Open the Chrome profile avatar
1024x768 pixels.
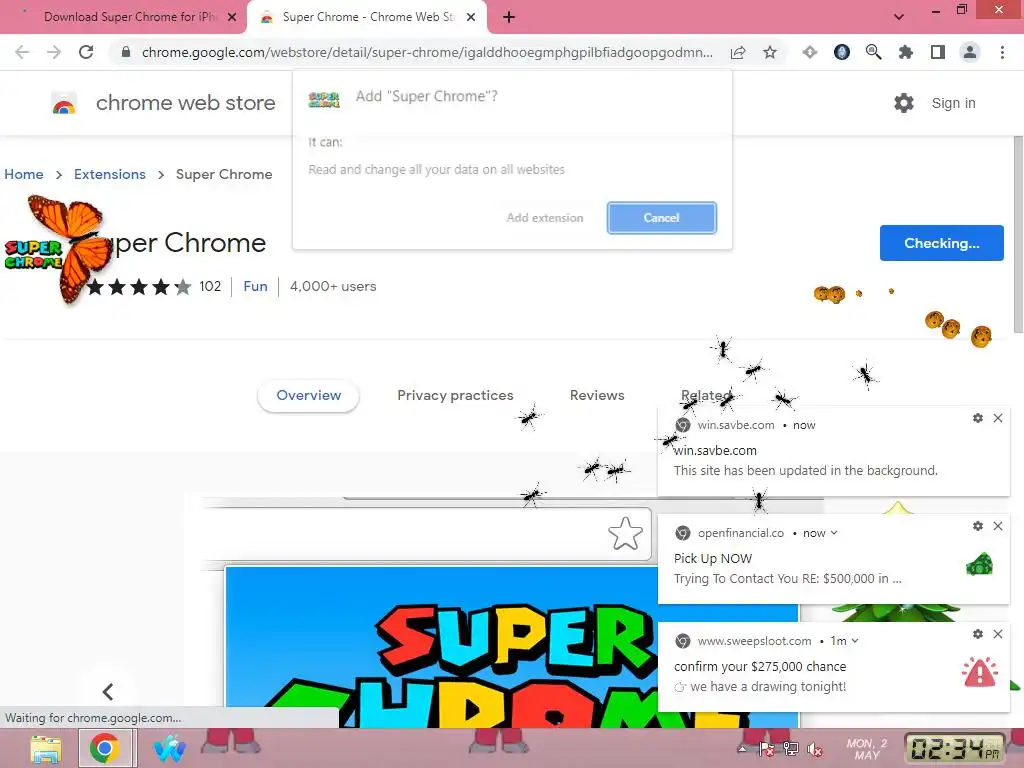(970, 52)
